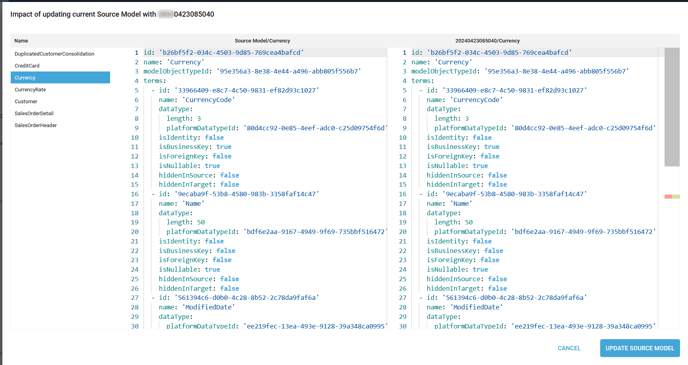Click the UPDATE SOURCE MODEL button
The height and width of the screenshot is (365, 688).
[x=640, y=348]
